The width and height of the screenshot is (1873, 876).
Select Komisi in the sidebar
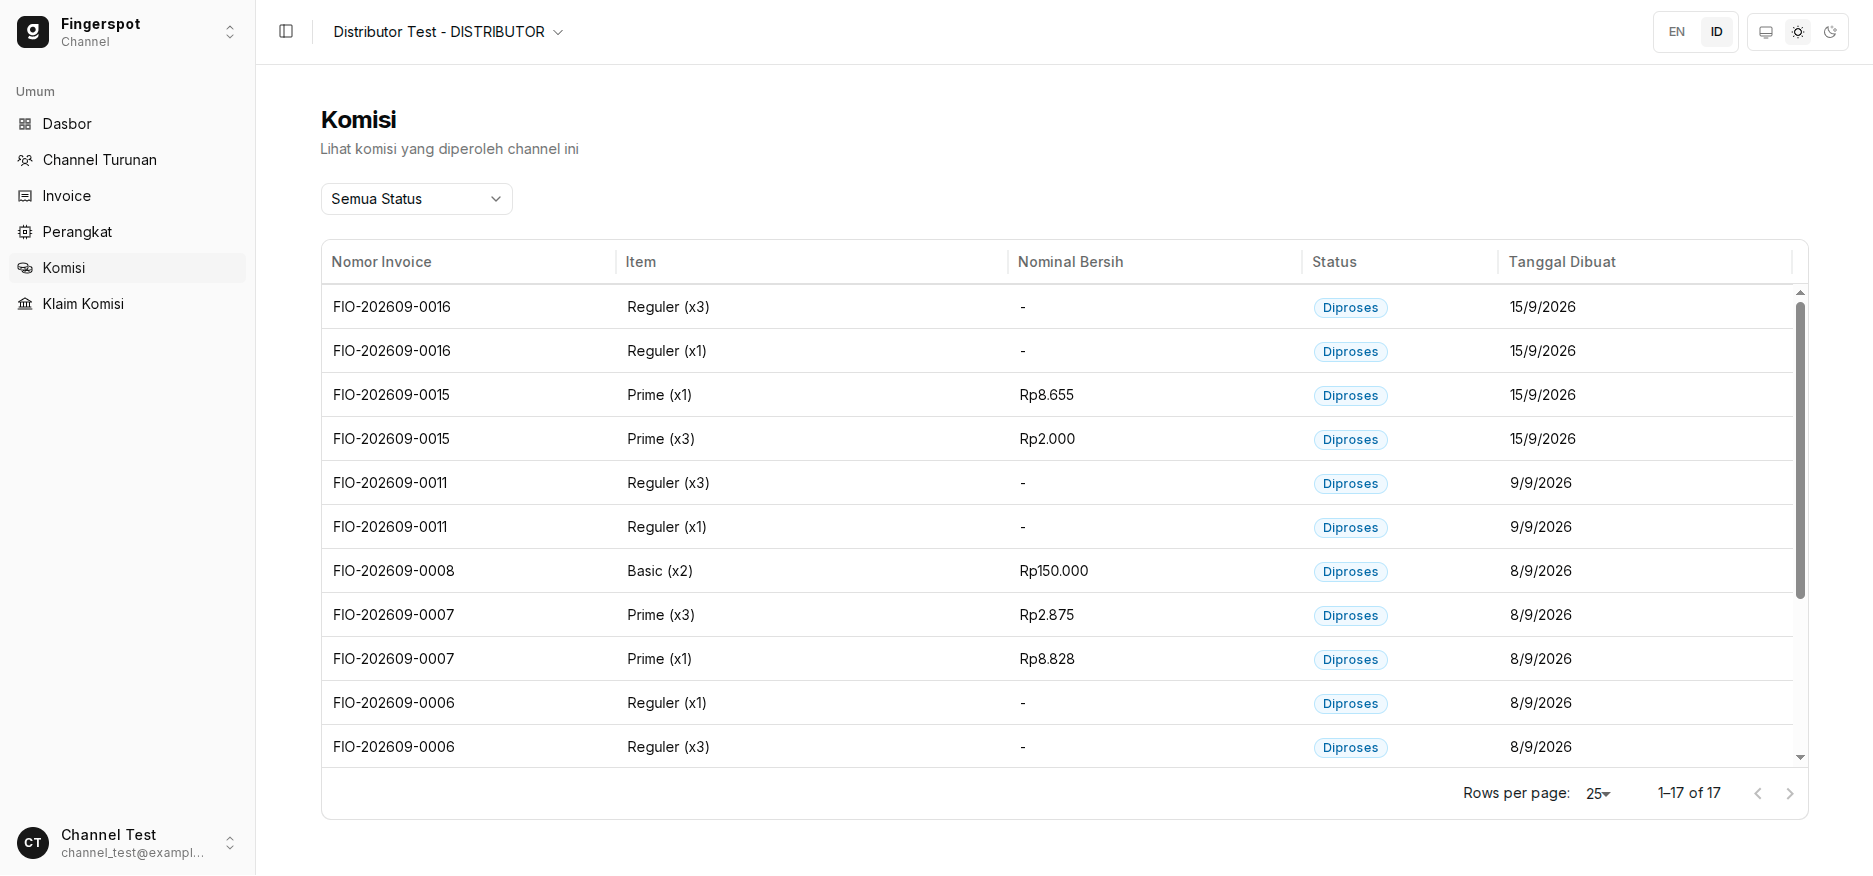(128, 268)
